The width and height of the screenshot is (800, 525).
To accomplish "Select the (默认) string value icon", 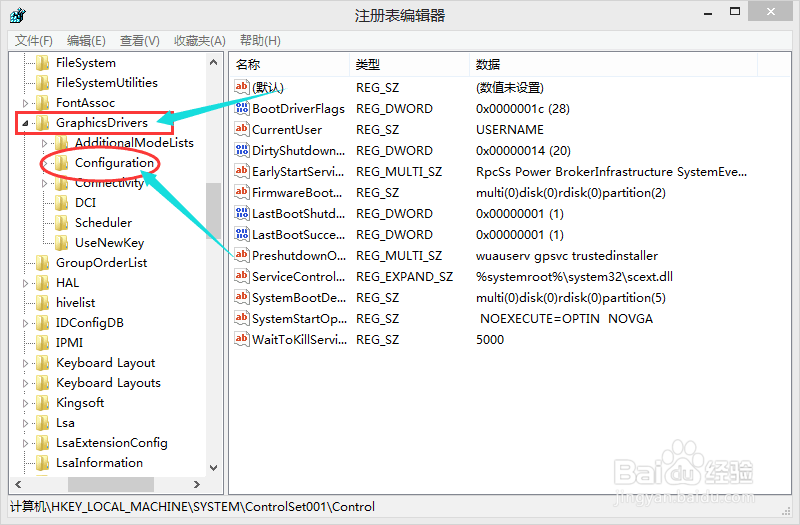I will click(242, 87).
